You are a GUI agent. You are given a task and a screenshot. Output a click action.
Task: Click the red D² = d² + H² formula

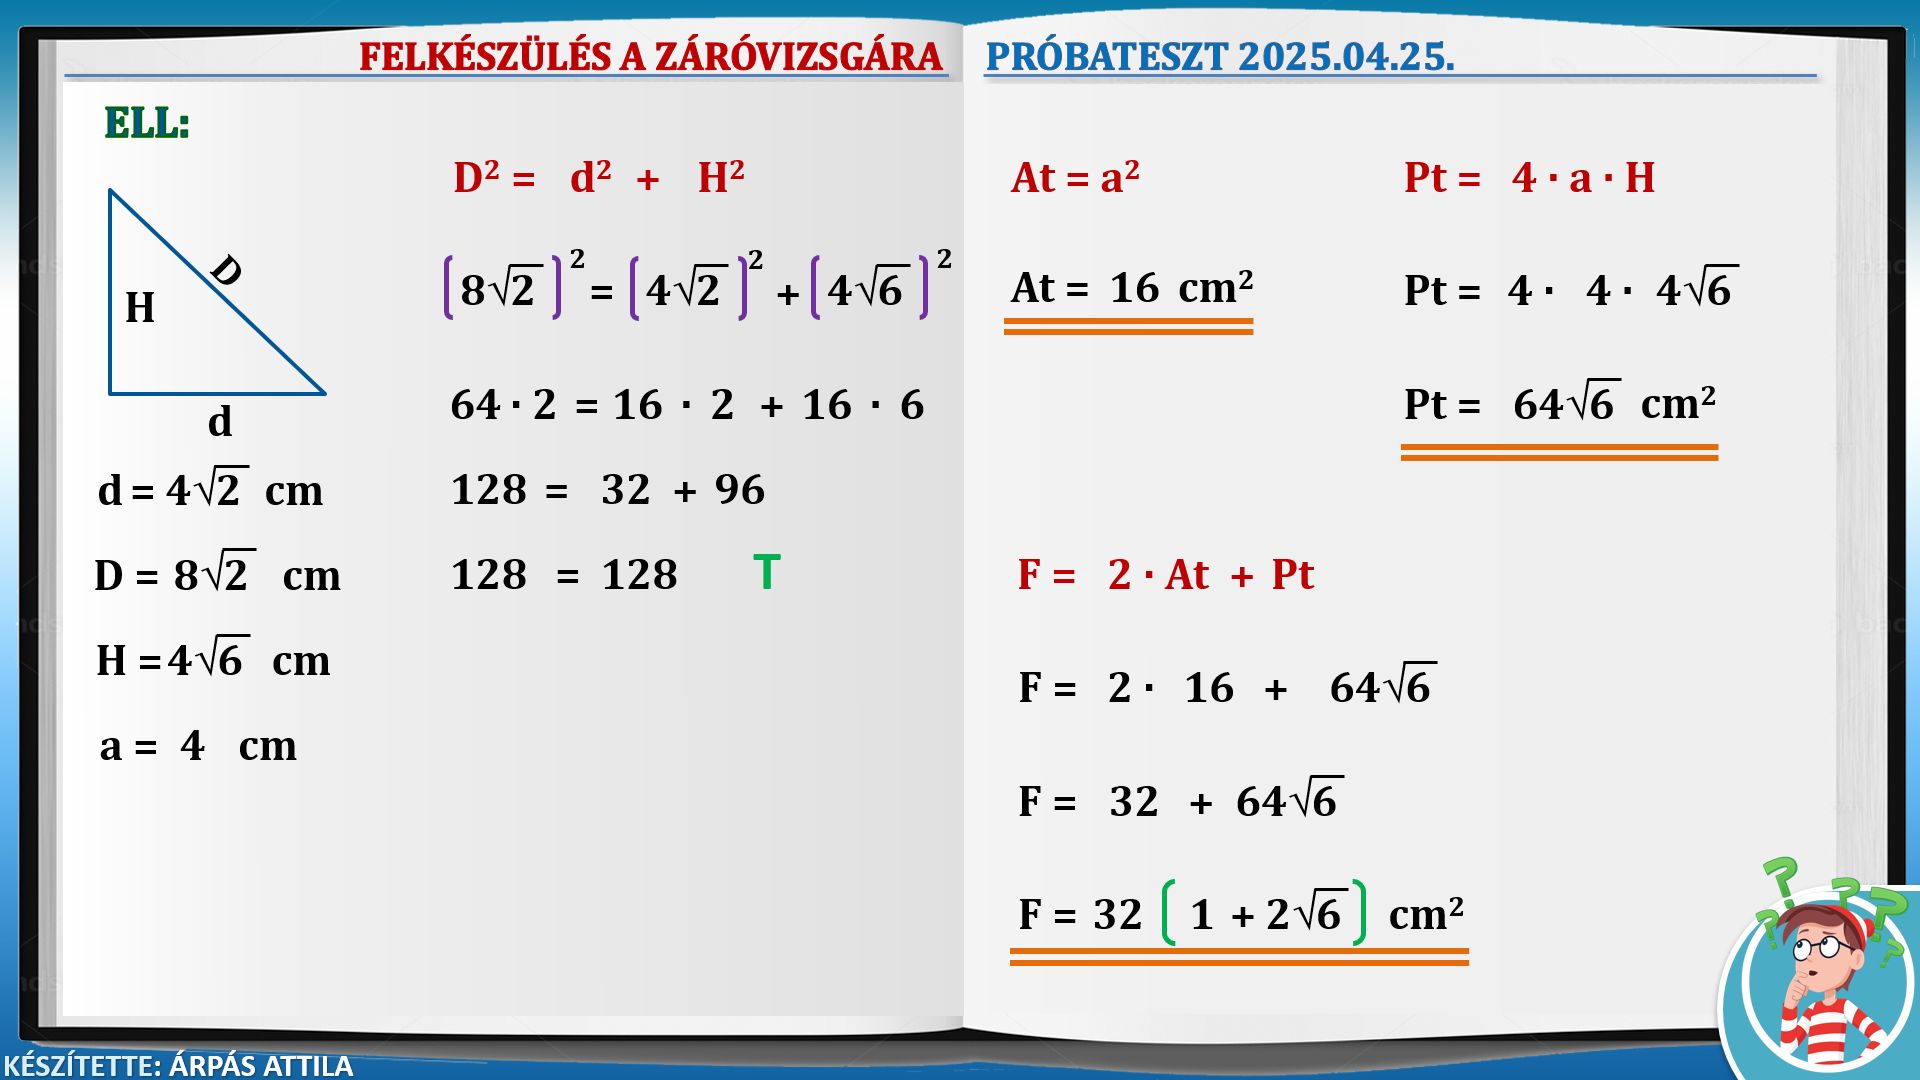pyautogui.click(x=598, y=179)
